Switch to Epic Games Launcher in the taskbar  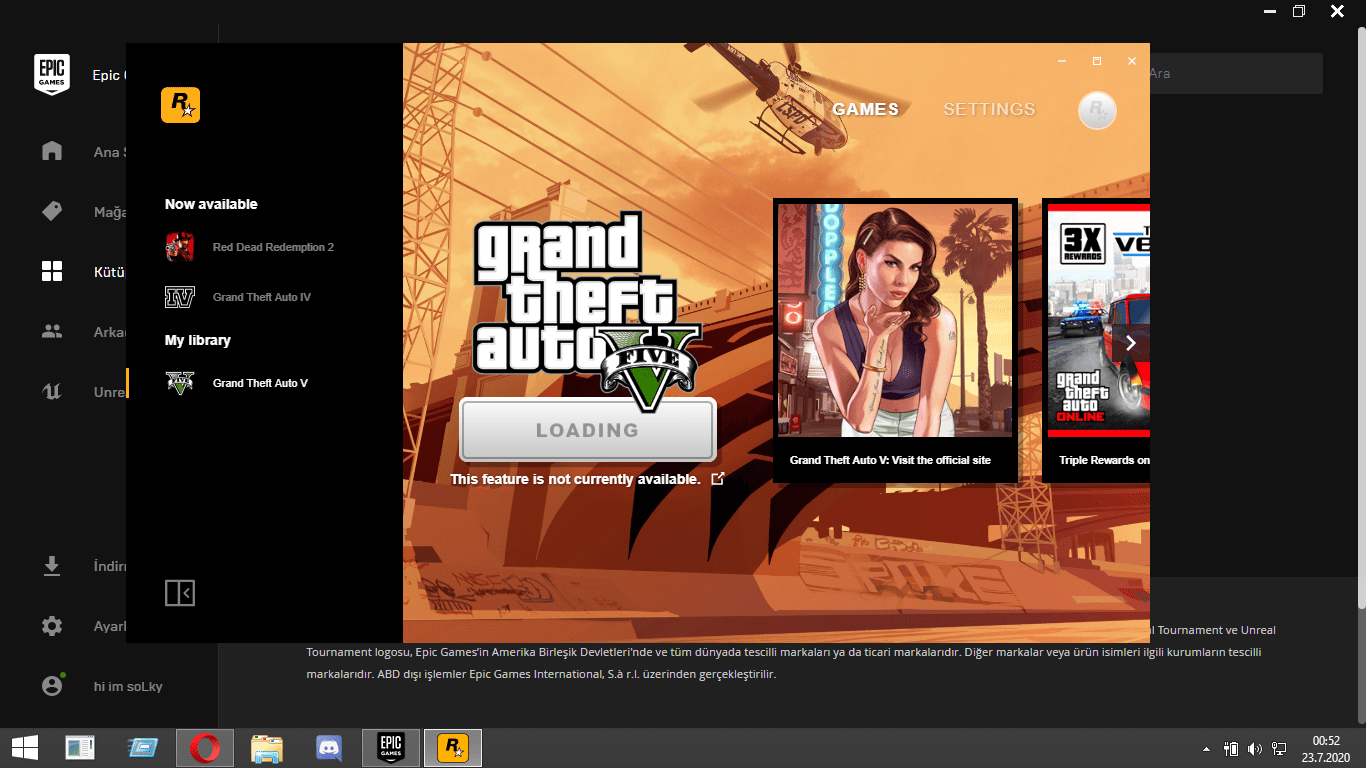(391, 747)
